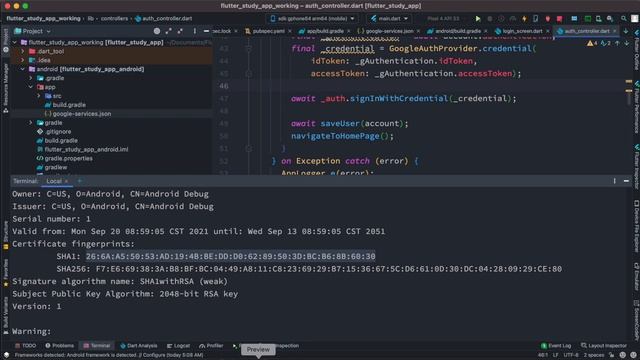The width and height of the screenshot is (640, 360).
Task: Switch to android/build.gradle editor tab
Action: click(458, 31)
